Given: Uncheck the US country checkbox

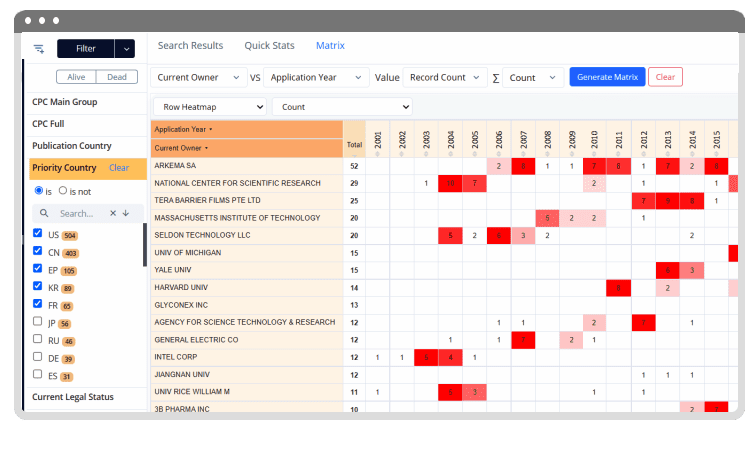Looking at the screenshot, I should [38, 233].
